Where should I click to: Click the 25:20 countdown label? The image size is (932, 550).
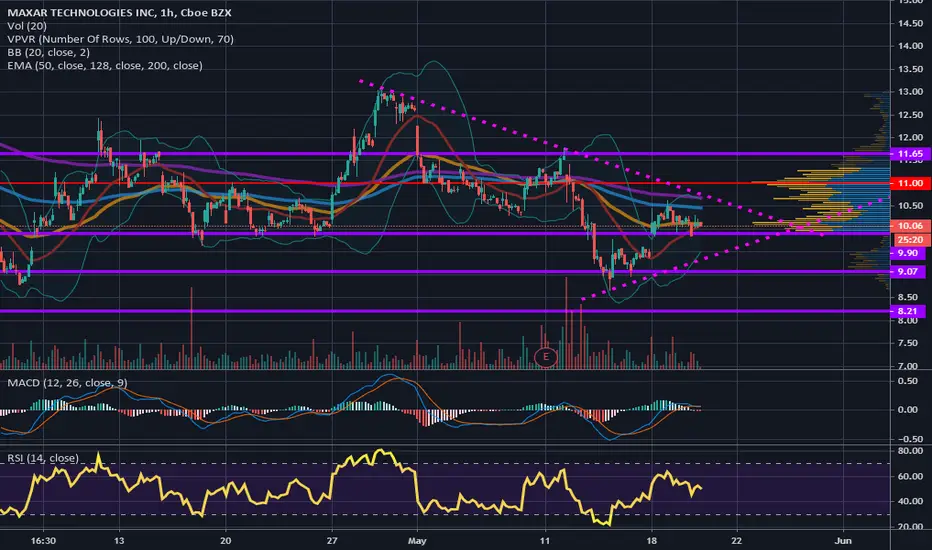pos(910,240)
